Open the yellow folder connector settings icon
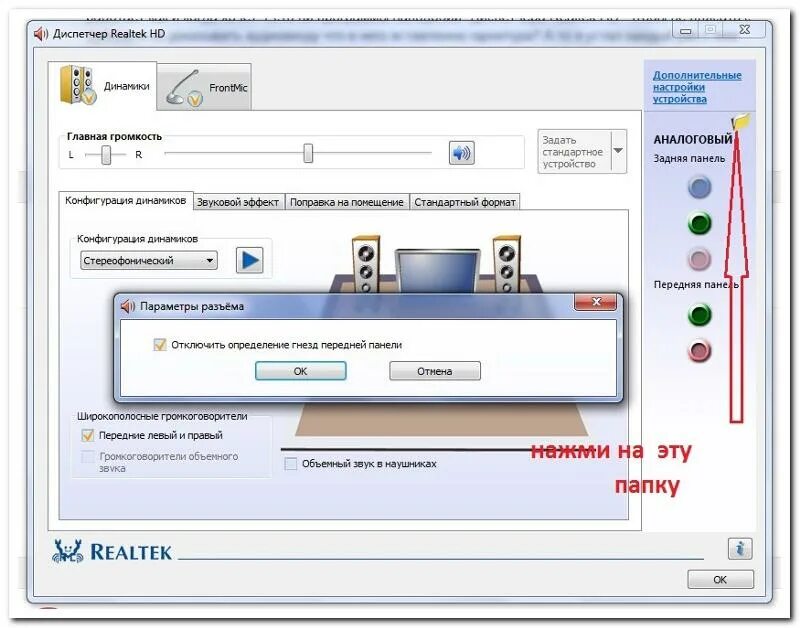Image resolution: width=800 pixels, height=628 pixels. pyautogui.click(x=741, y=122)
